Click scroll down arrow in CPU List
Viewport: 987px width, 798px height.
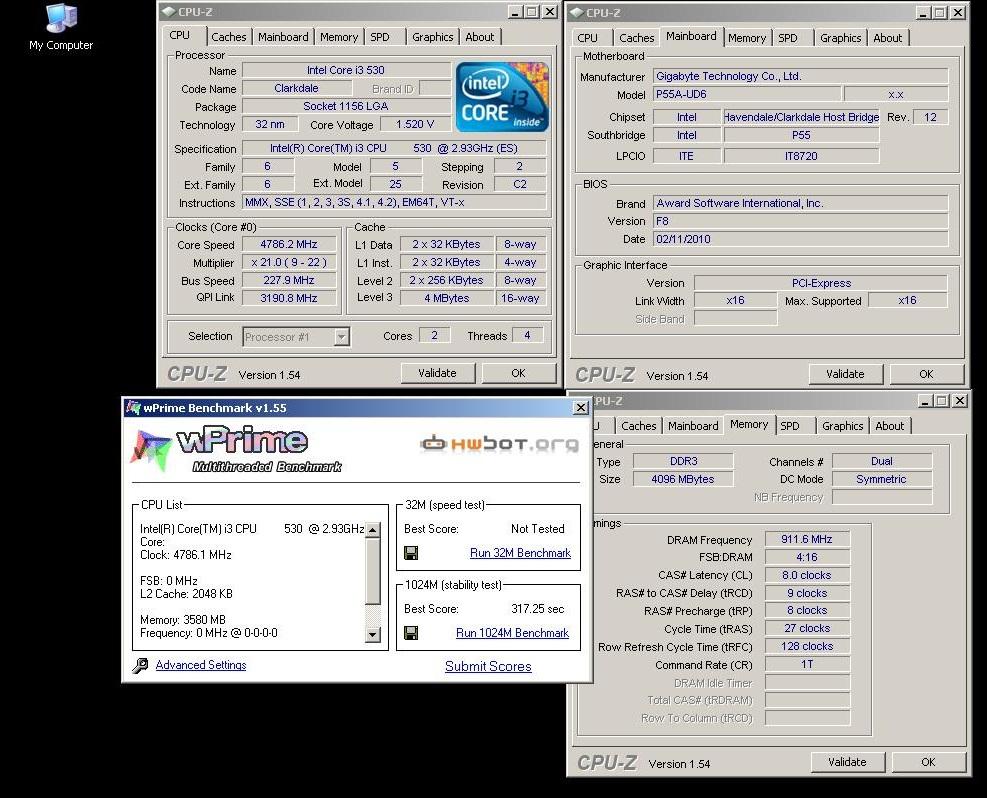(x=373, y=634)
